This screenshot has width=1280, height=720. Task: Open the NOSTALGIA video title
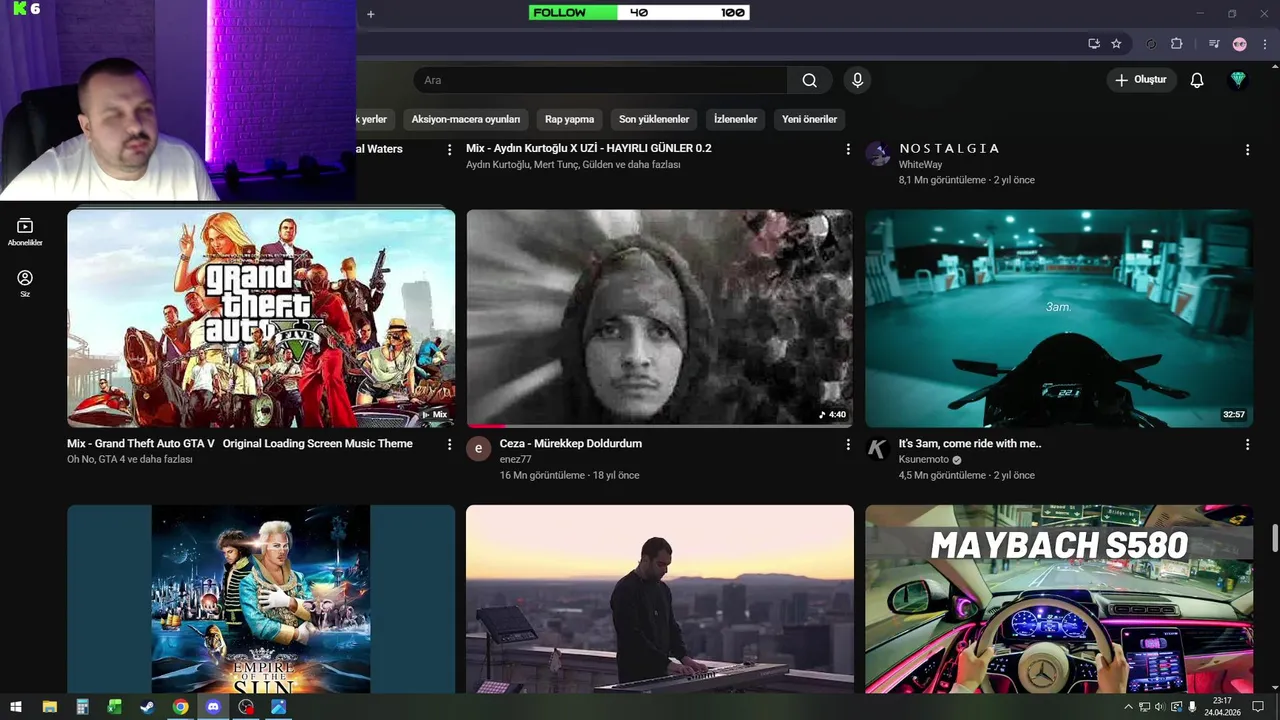click(949, 148)
